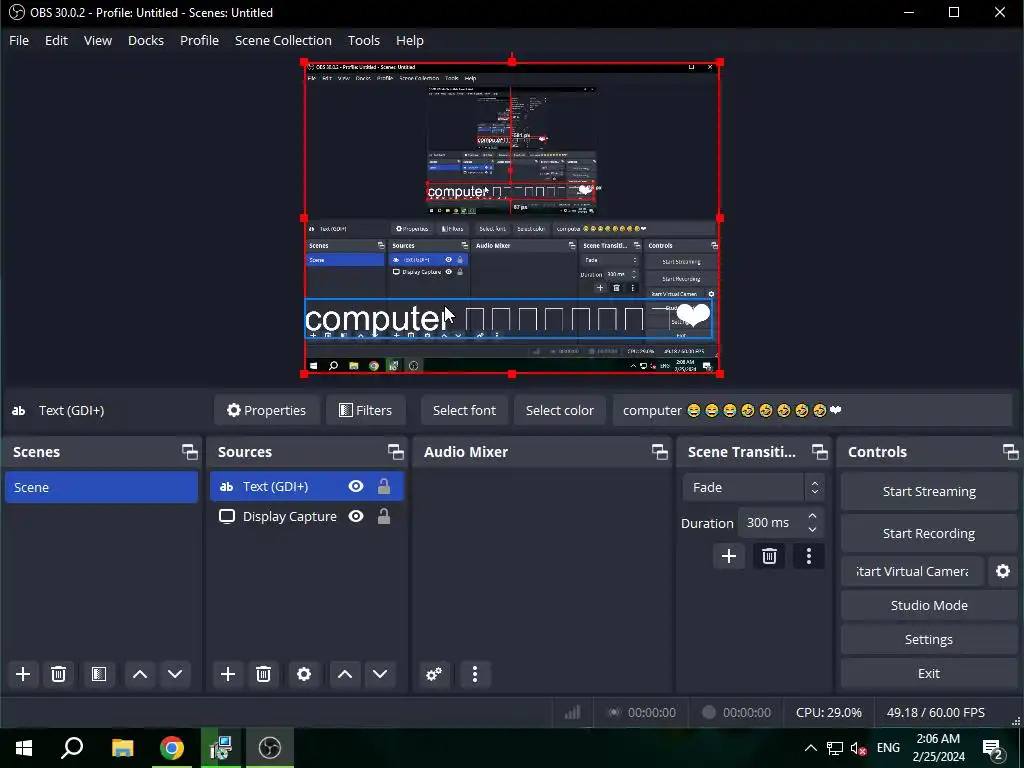Click the Exit button

pyautogui.click(x=929, y=673)
